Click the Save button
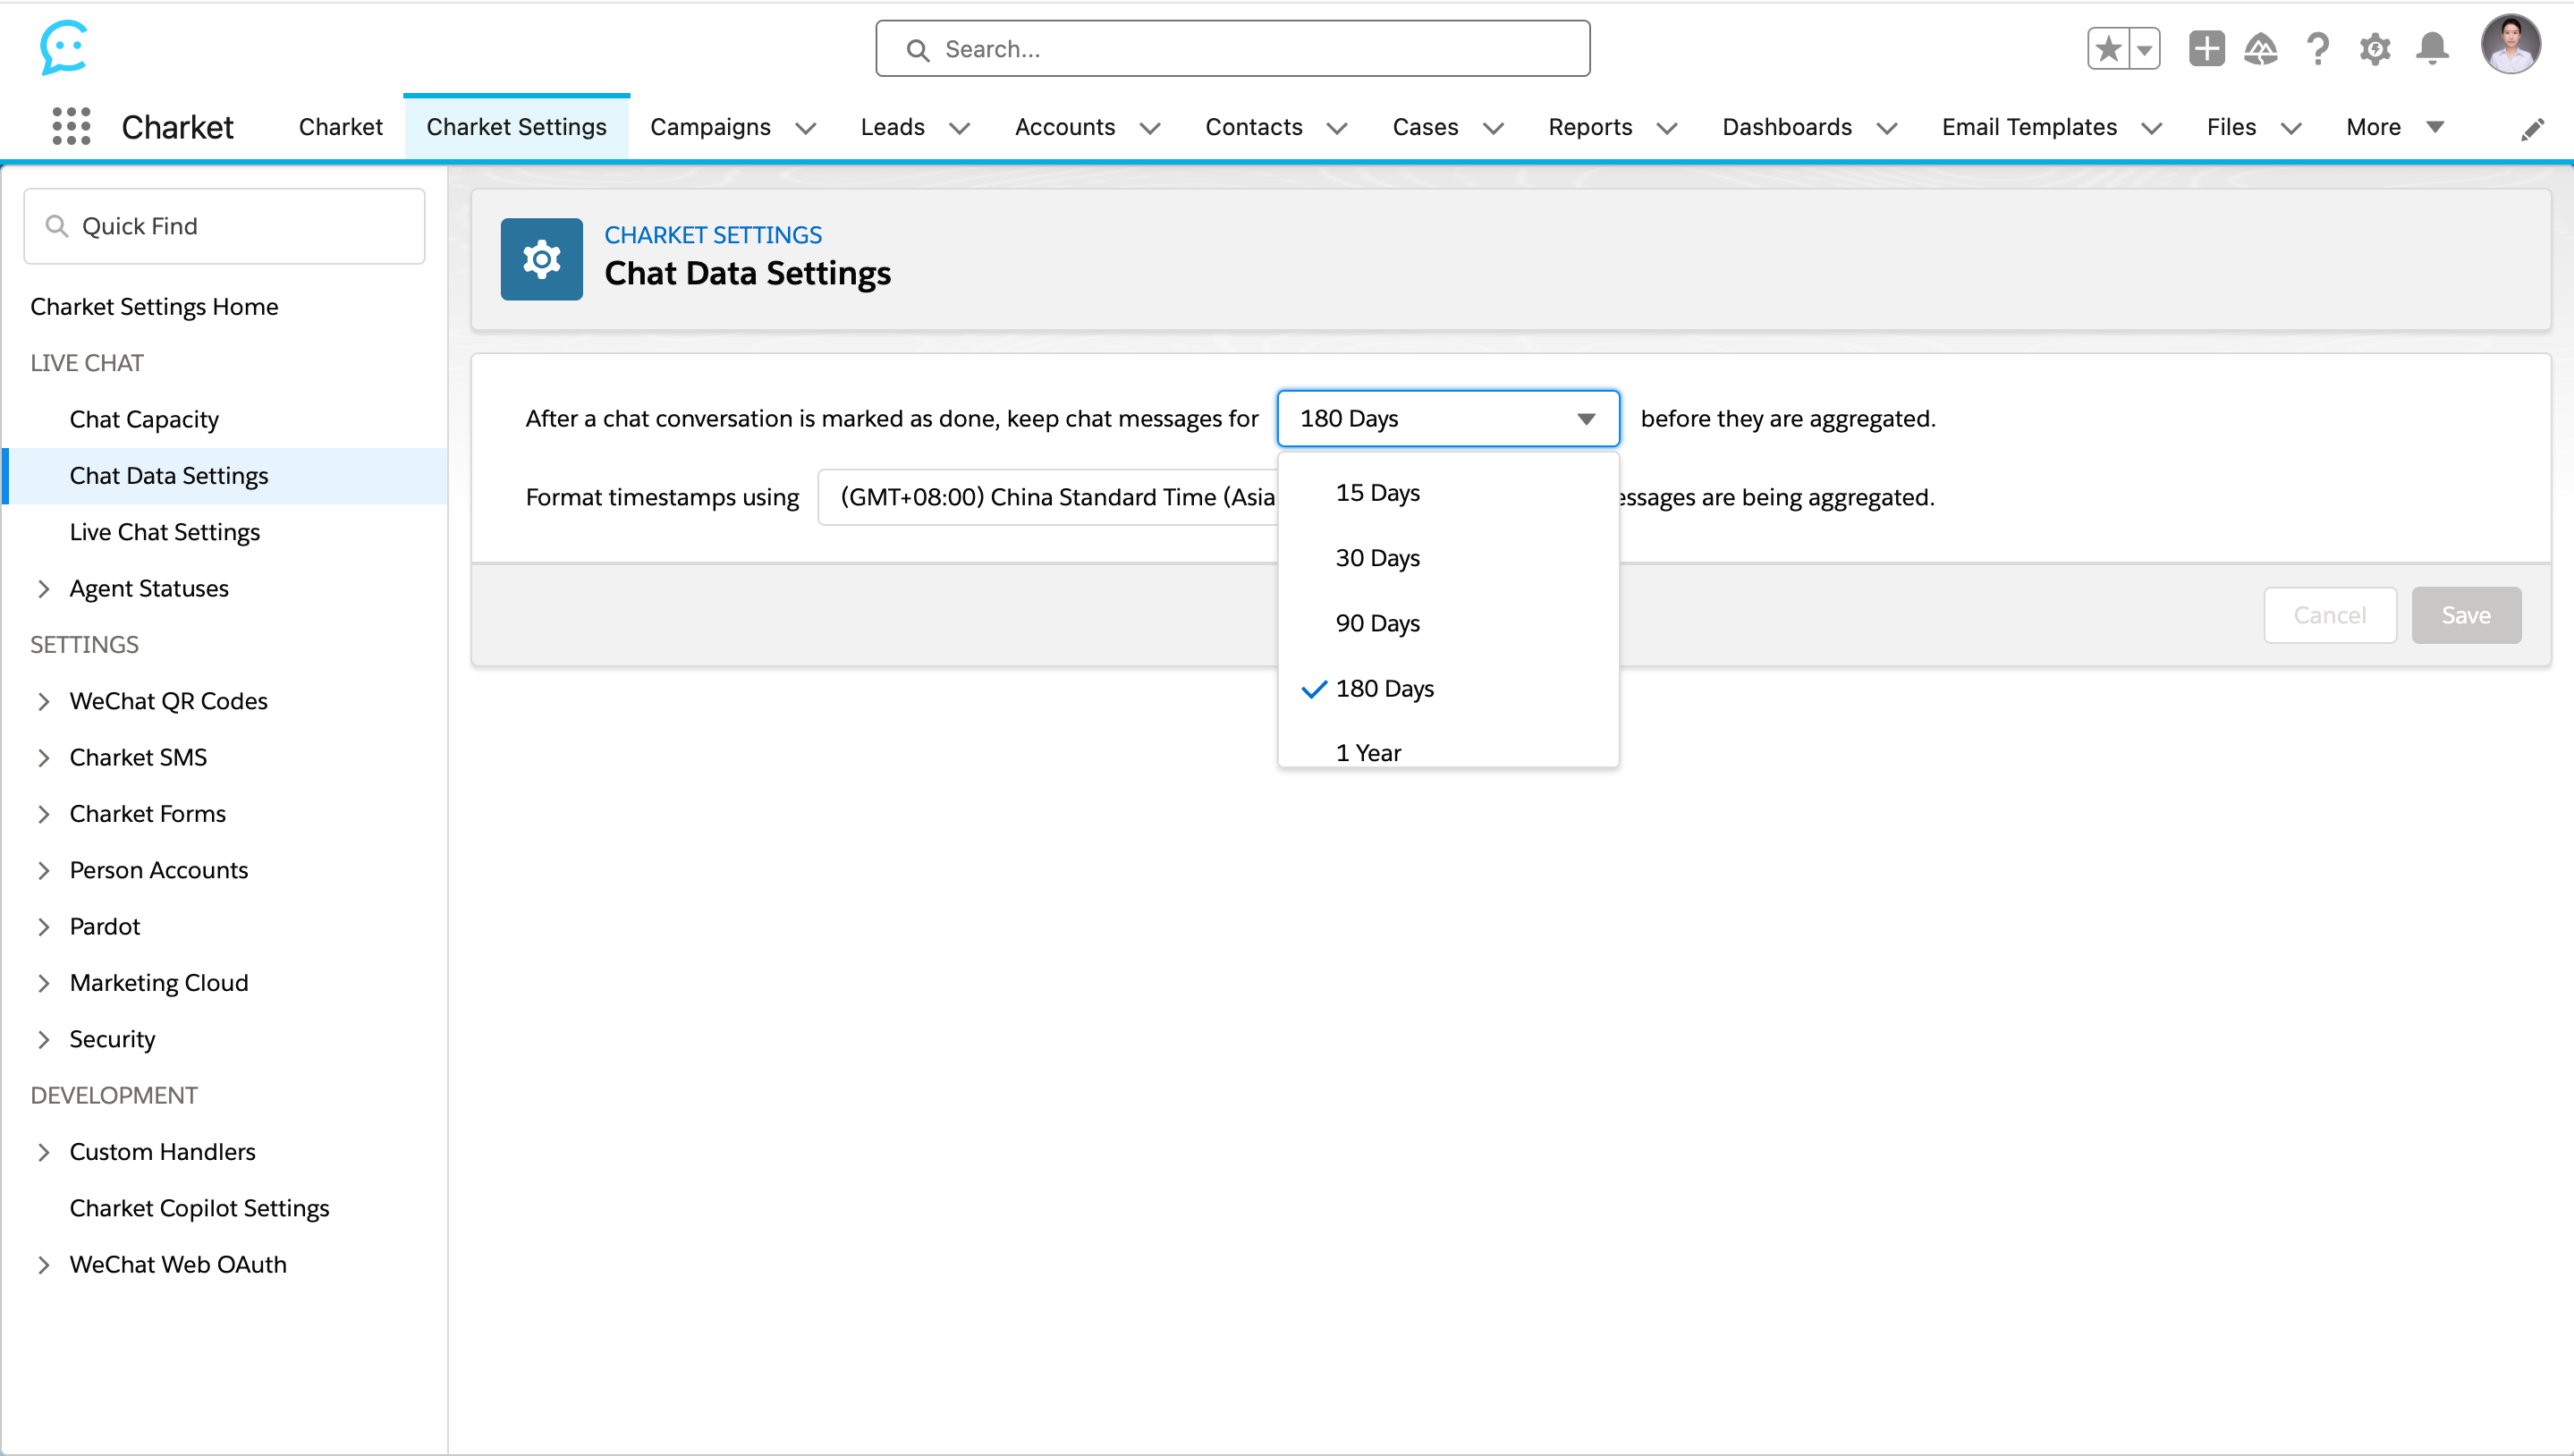The height and width of the screenshot is (1456, 2574). [2465, 615]
